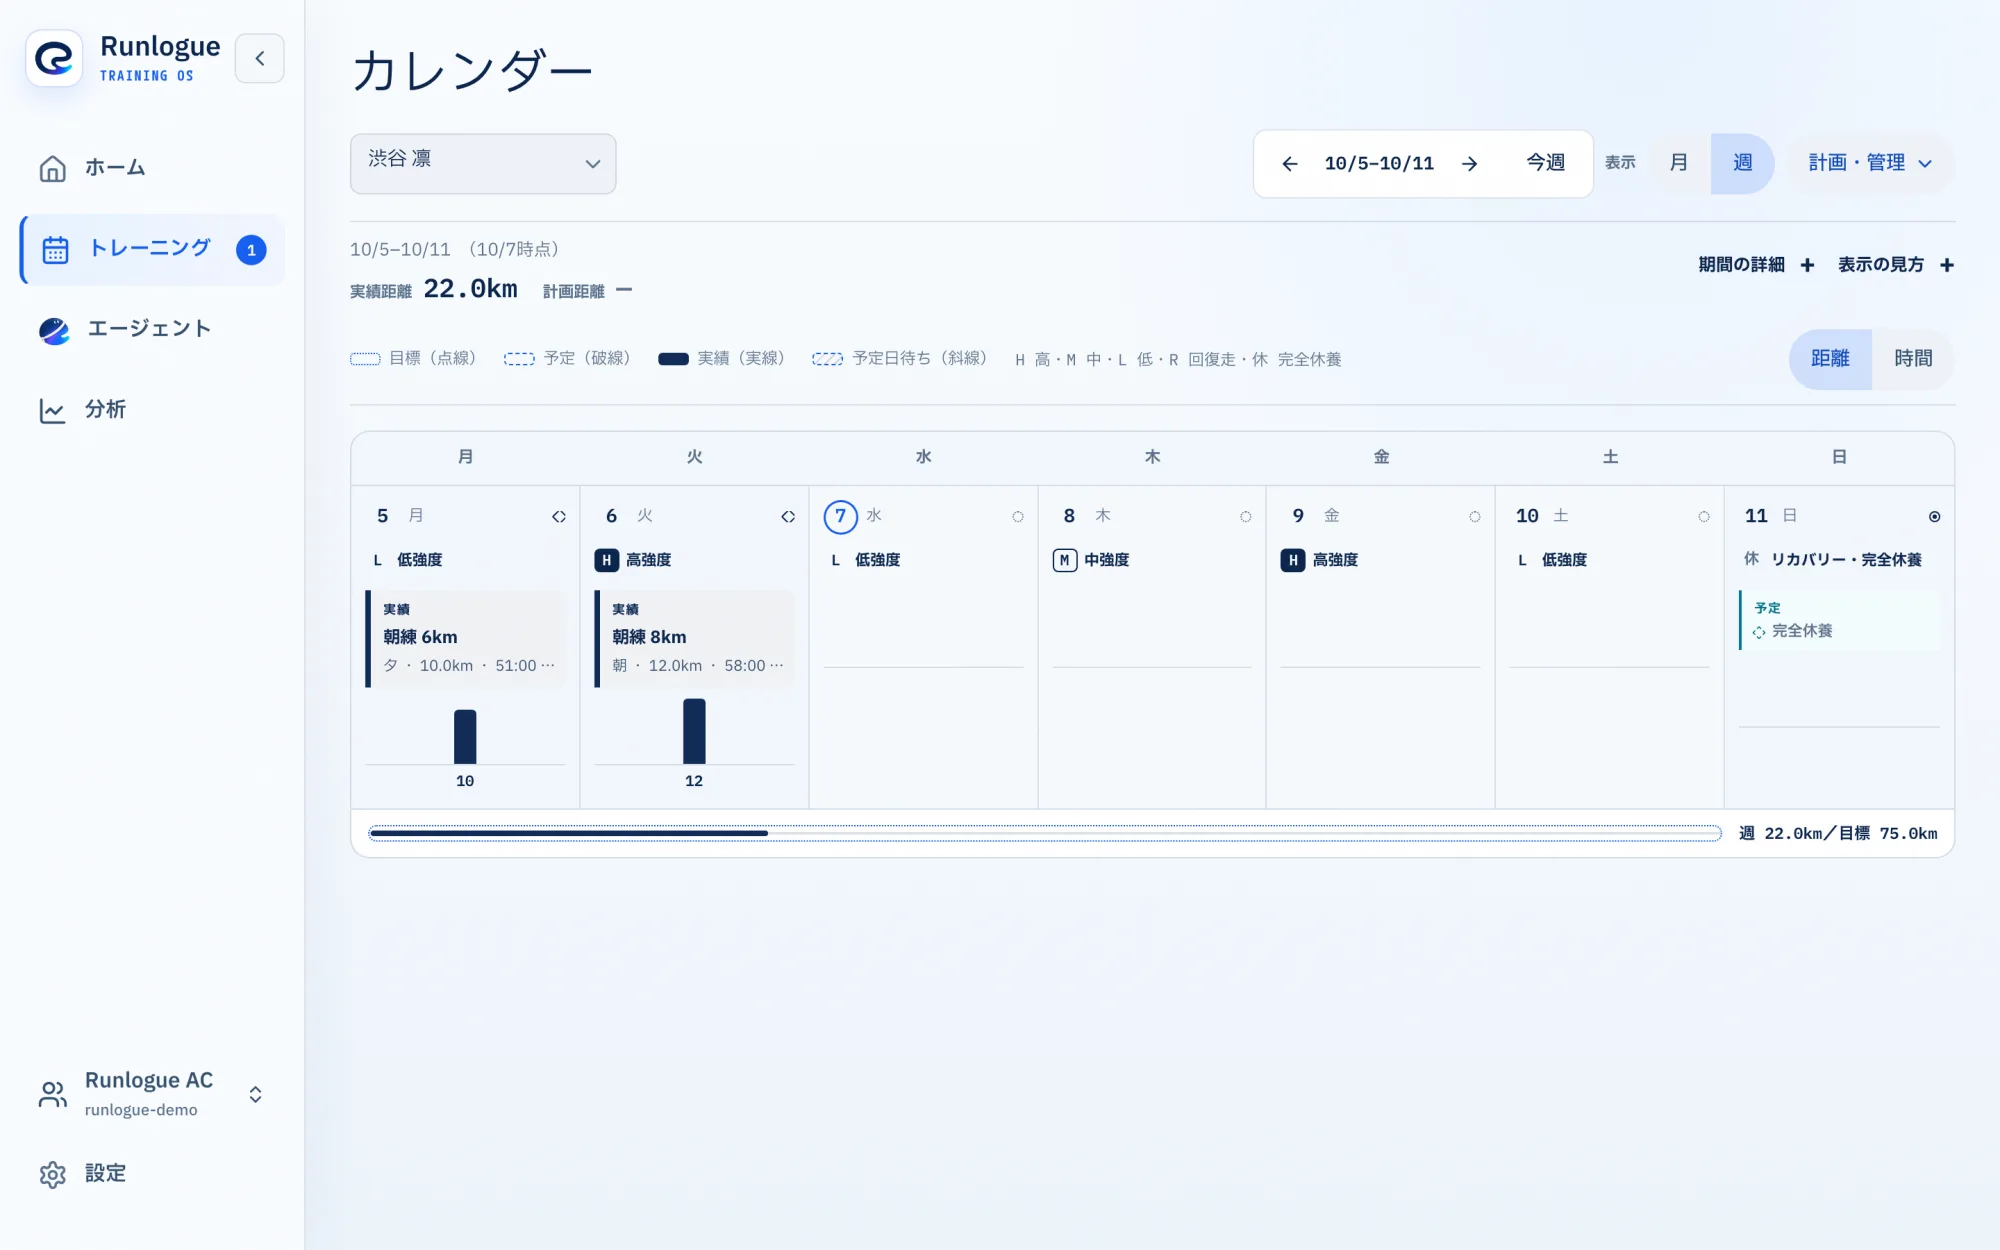Switch view to 週

tap(1742, 163)
